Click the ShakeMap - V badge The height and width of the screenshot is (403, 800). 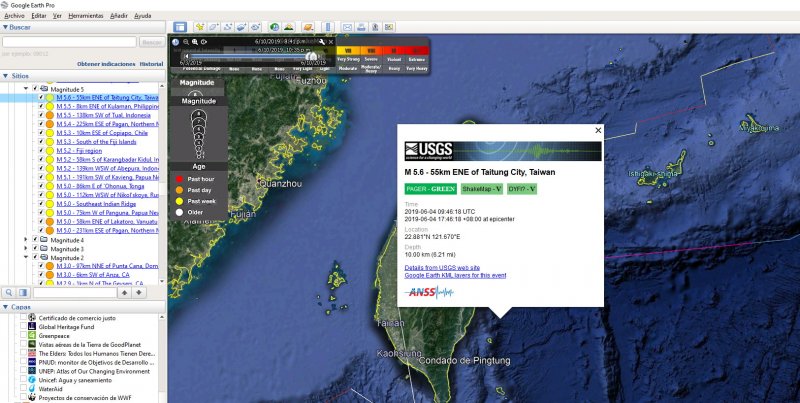click(x=482, y=189)
